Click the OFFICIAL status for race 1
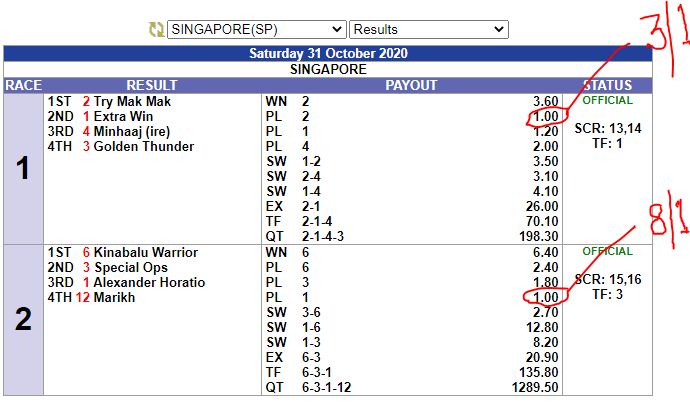Viewport: 690px width, 402px height. point(607,101)
